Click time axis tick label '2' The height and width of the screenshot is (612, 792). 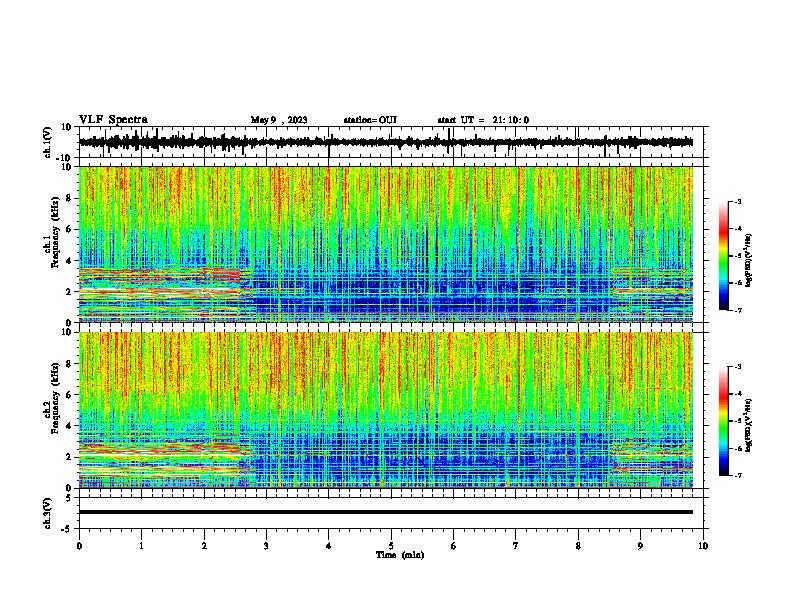204,546
